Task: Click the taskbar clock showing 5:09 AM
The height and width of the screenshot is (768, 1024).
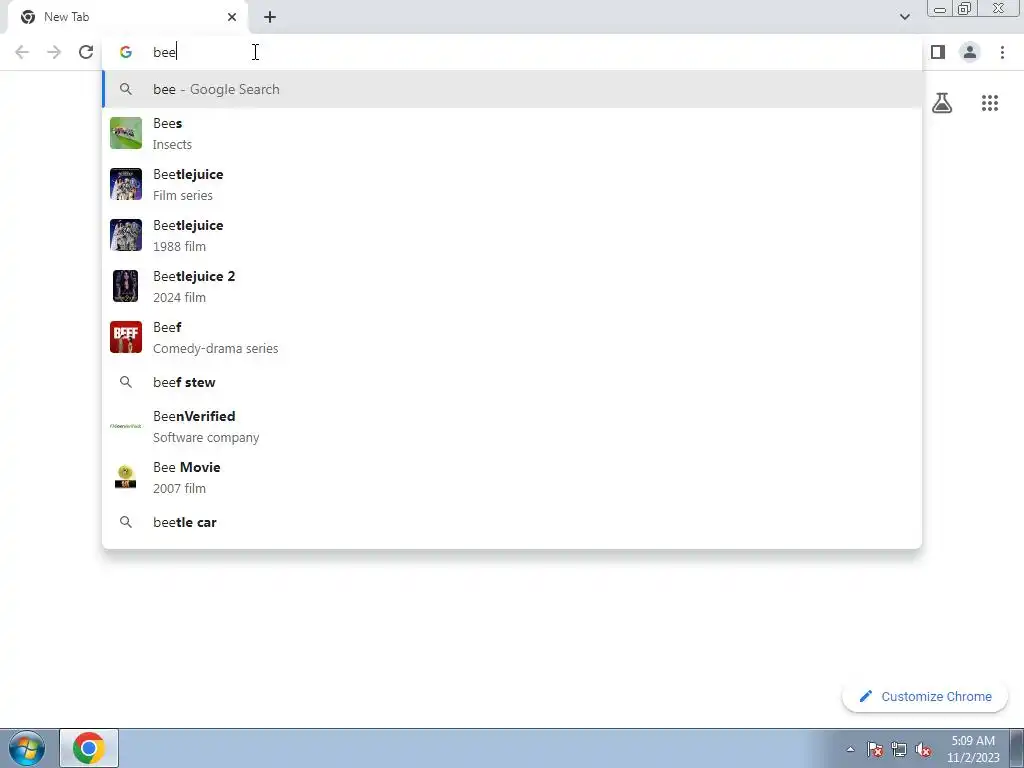Action: pos(973,749)
